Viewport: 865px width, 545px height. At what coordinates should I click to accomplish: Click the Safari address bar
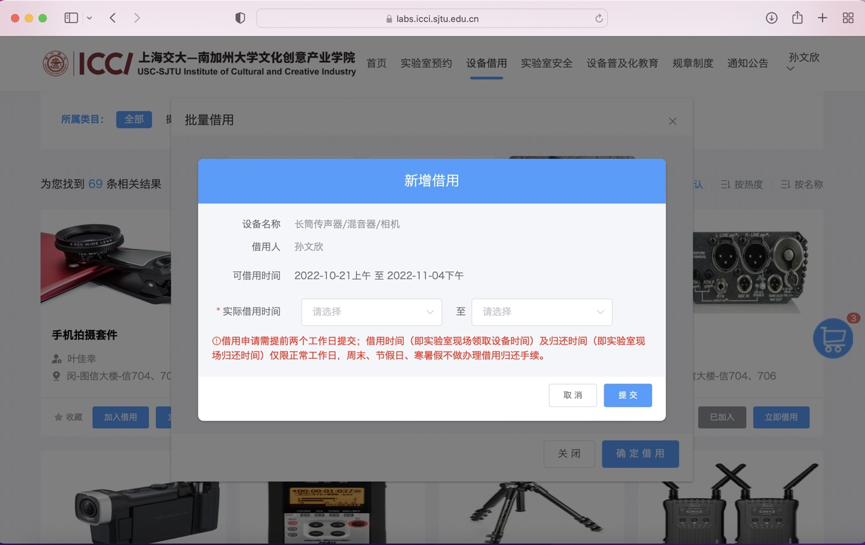coord(432,18)
